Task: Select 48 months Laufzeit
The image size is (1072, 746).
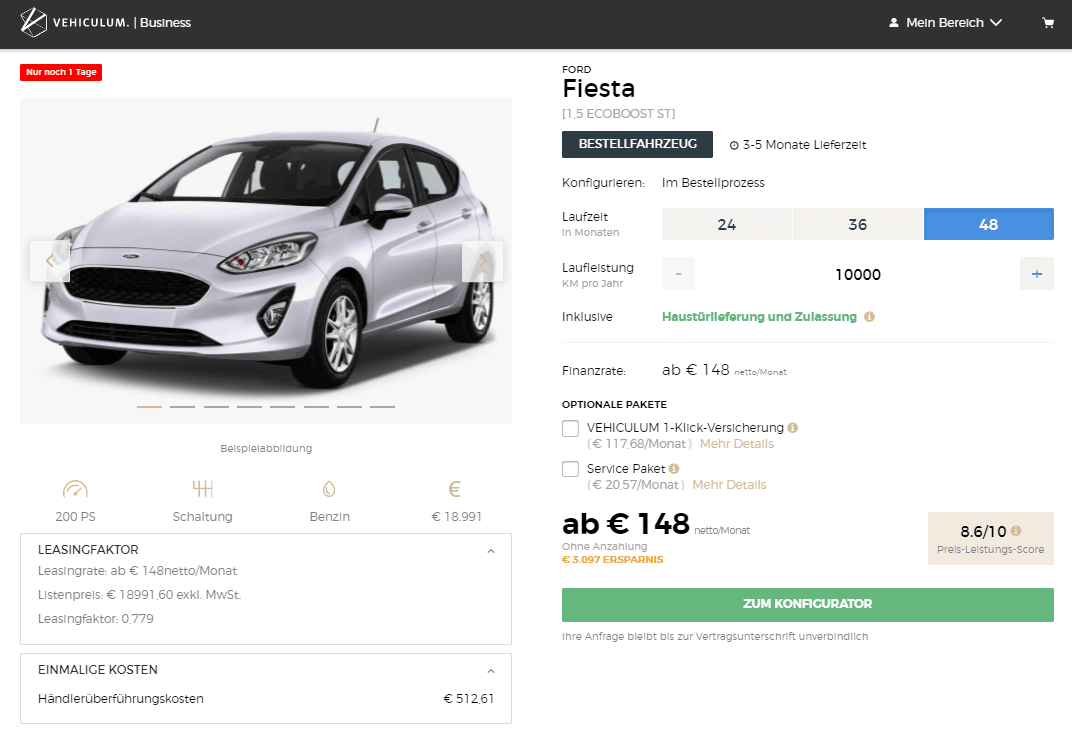Action: [x=989, y=224]
